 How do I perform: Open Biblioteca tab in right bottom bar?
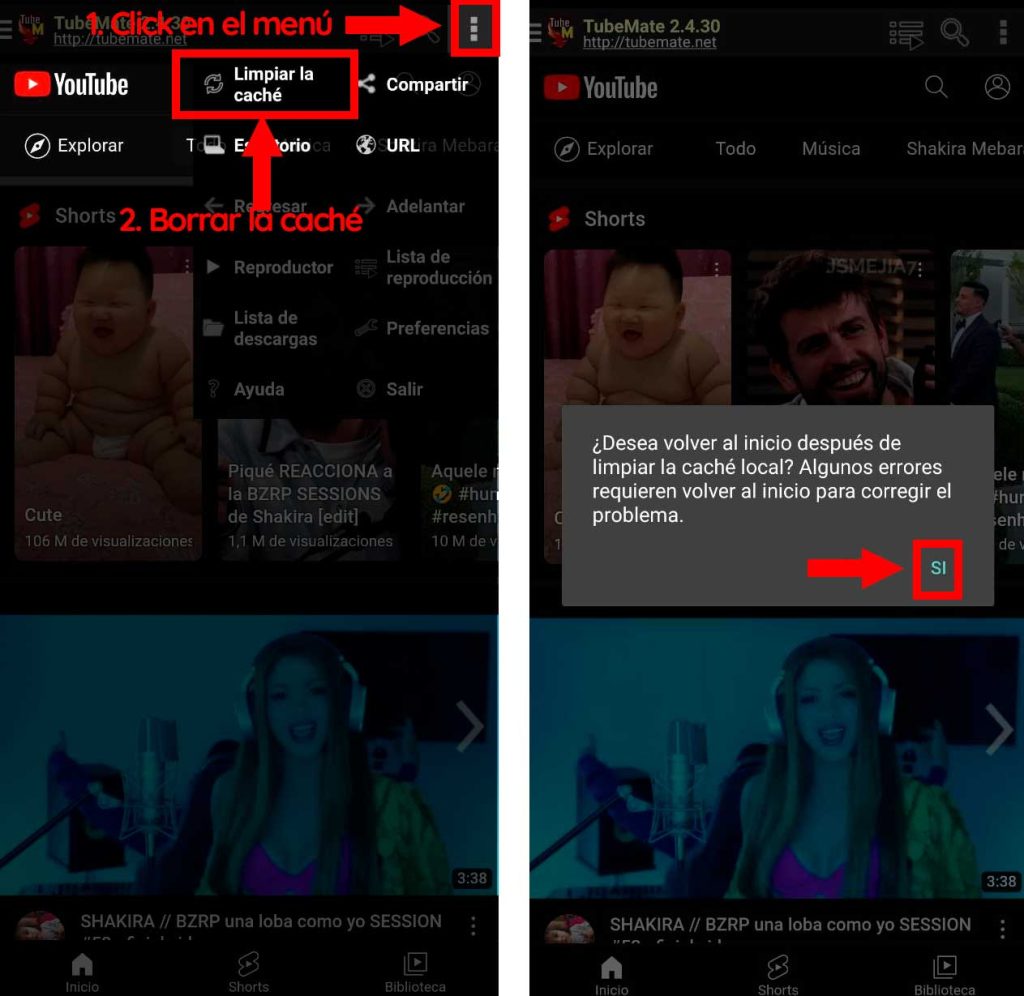944,976
